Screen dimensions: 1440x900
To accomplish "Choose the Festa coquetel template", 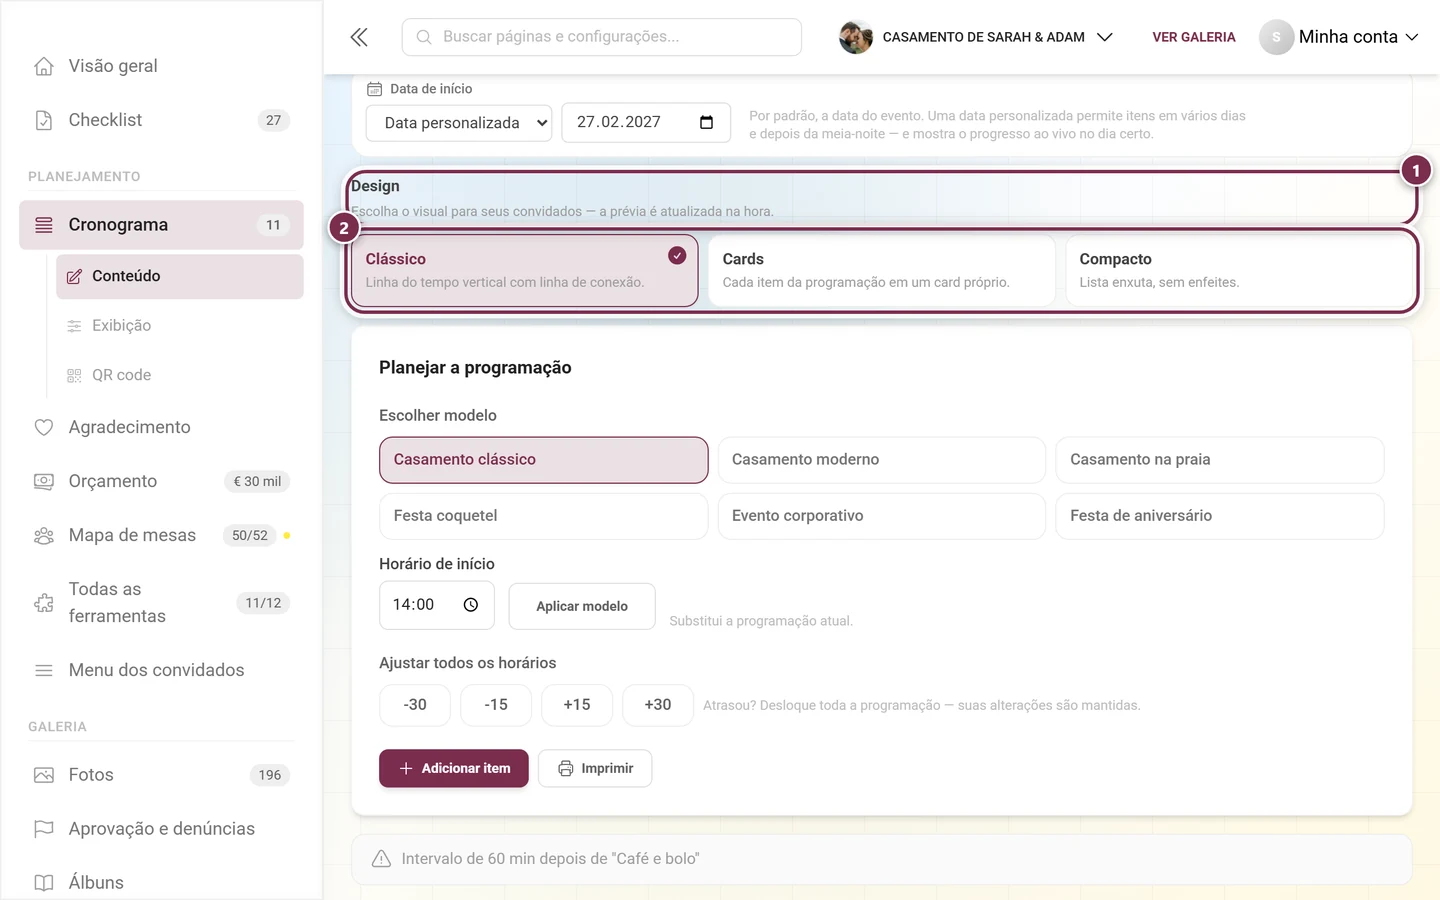I will [x=544, y=516].
